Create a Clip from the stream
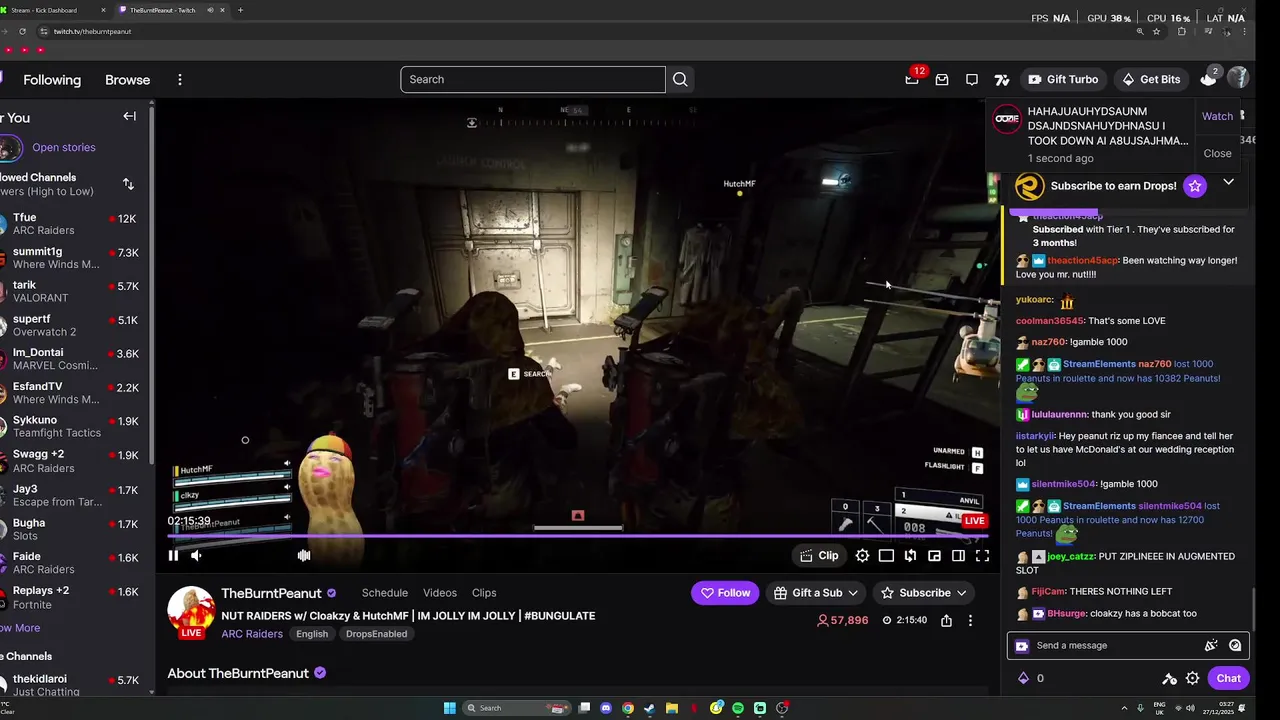 tap(819, 556)
